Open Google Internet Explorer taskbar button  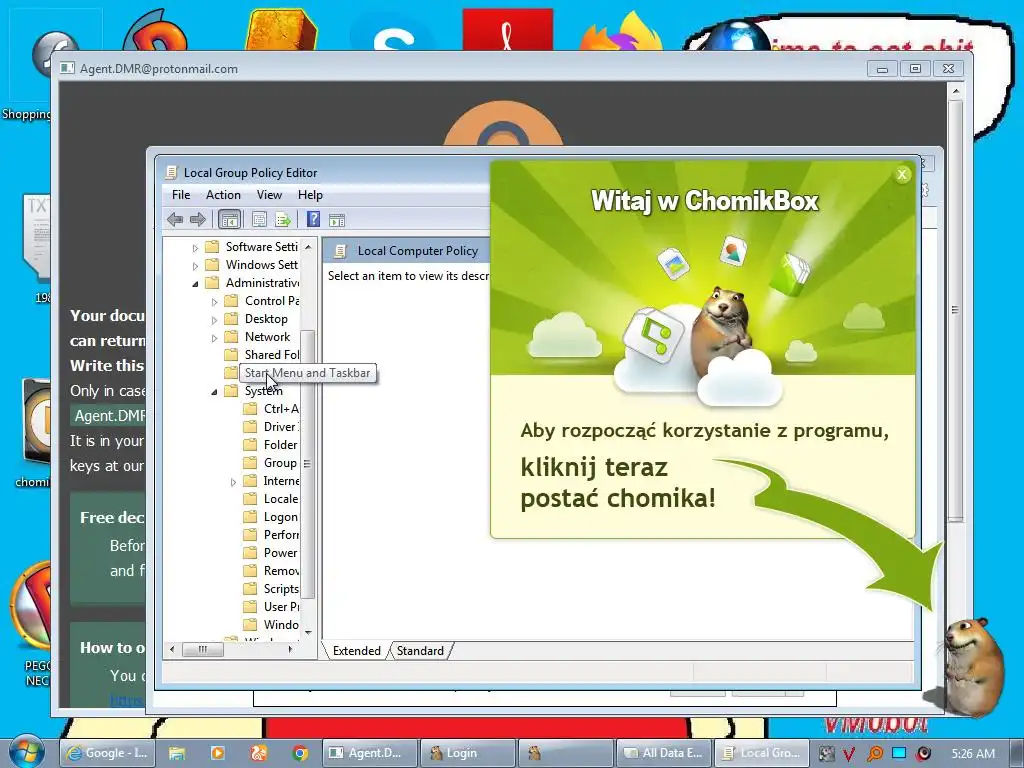106,753
